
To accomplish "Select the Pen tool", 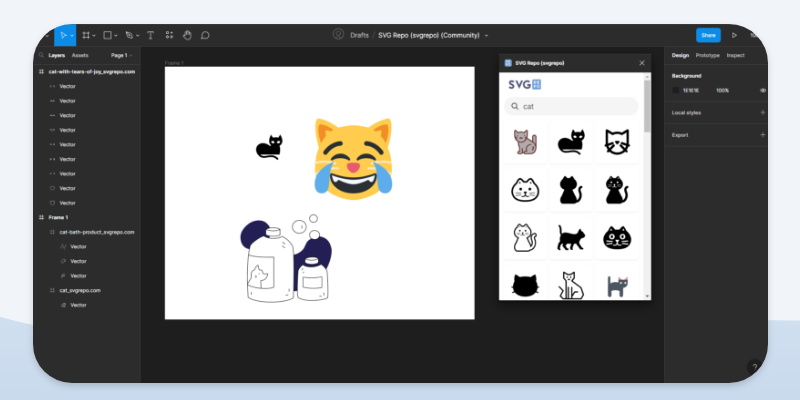I will pos(129,35).
